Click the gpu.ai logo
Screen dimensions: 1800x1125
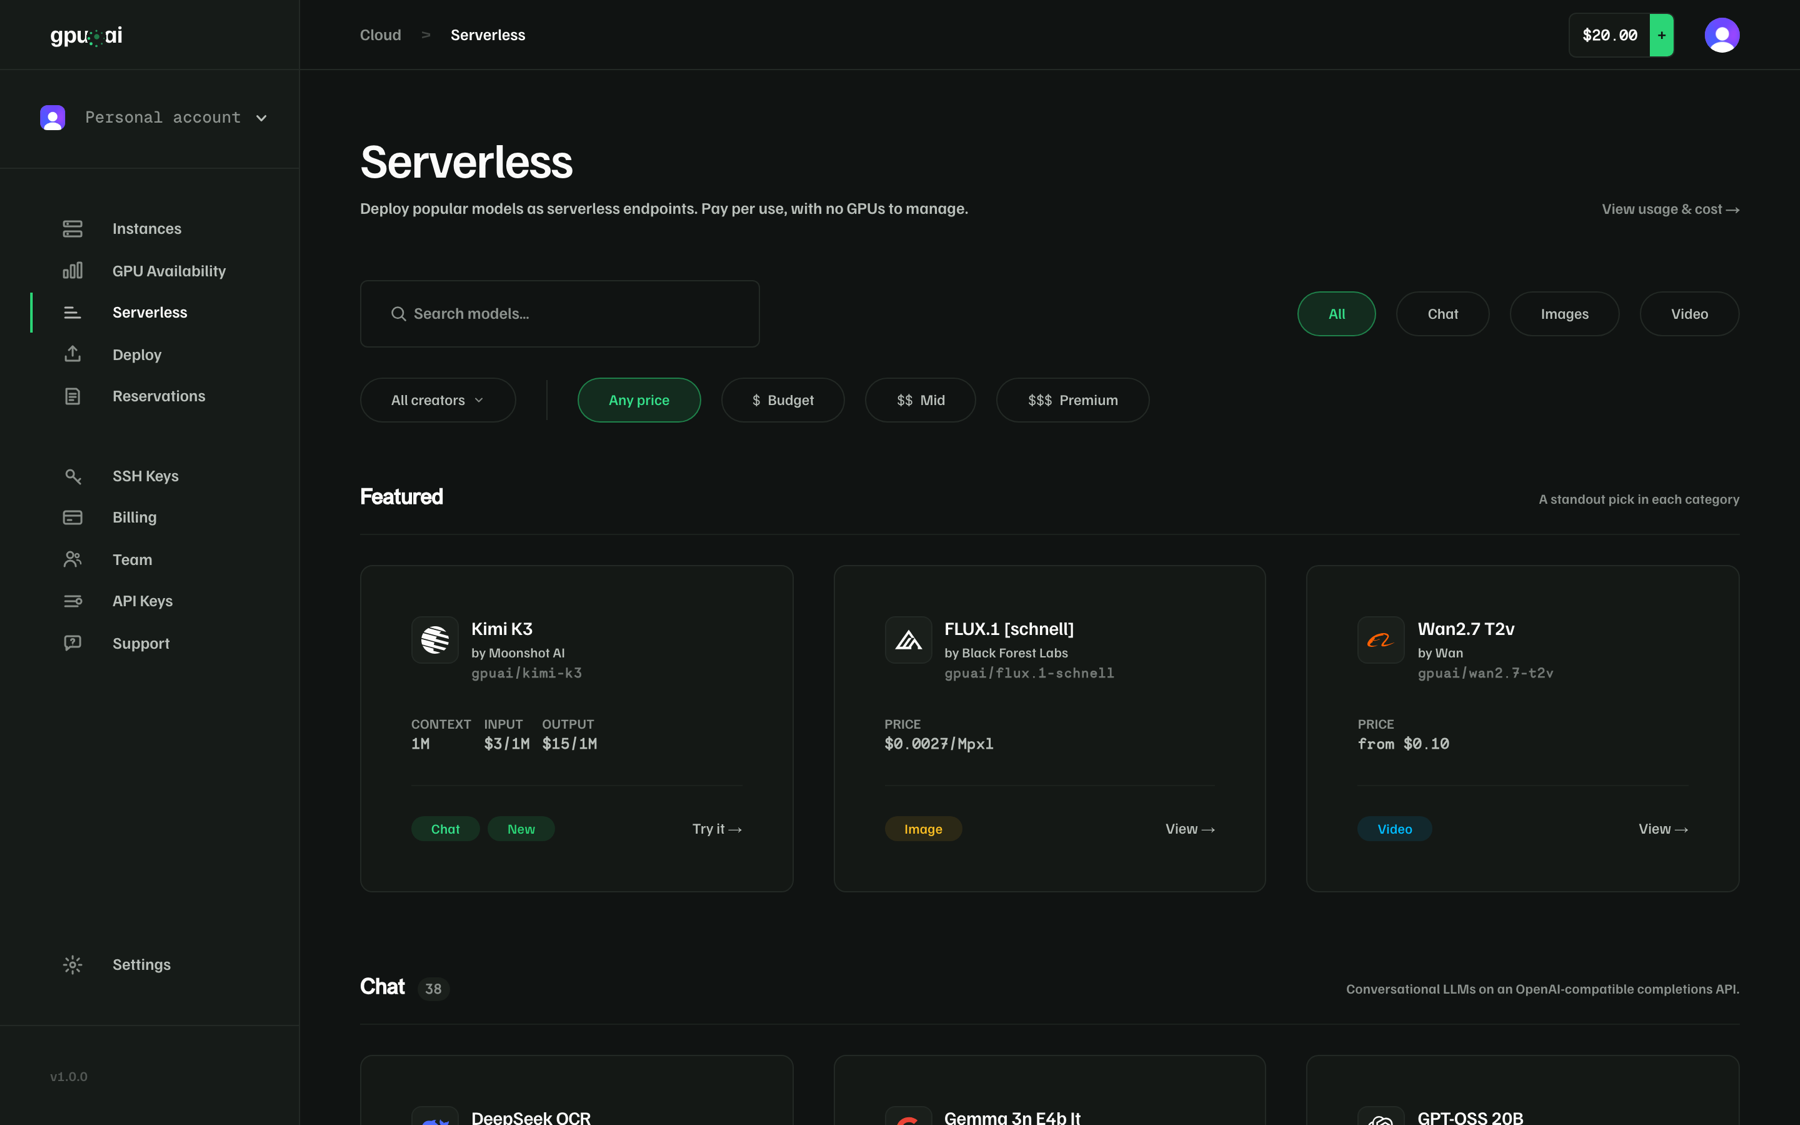click(86, 36)
